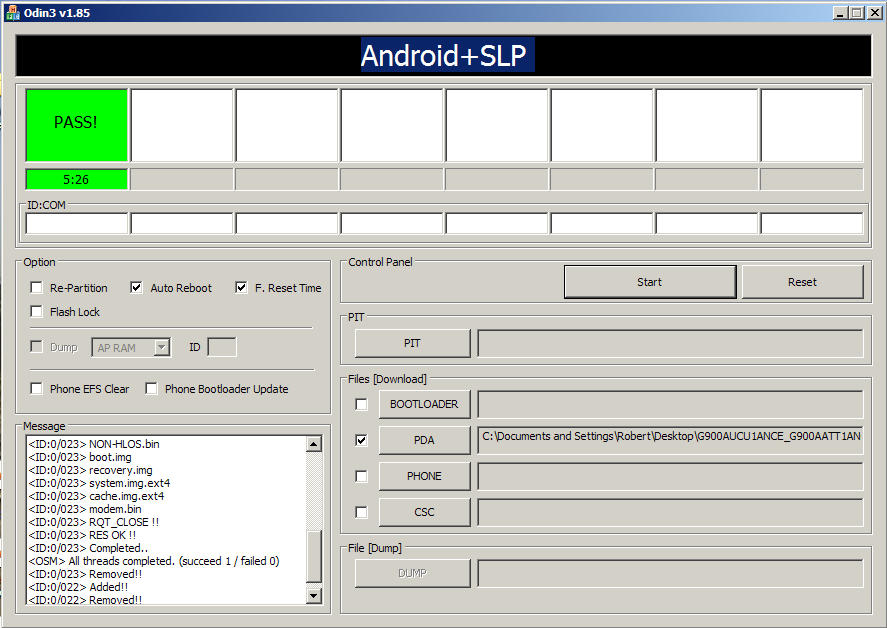Choose a file with PHONE button
The width and height of the screenshot is (887, 628).
pyautogui.click(x=424, y=476)
